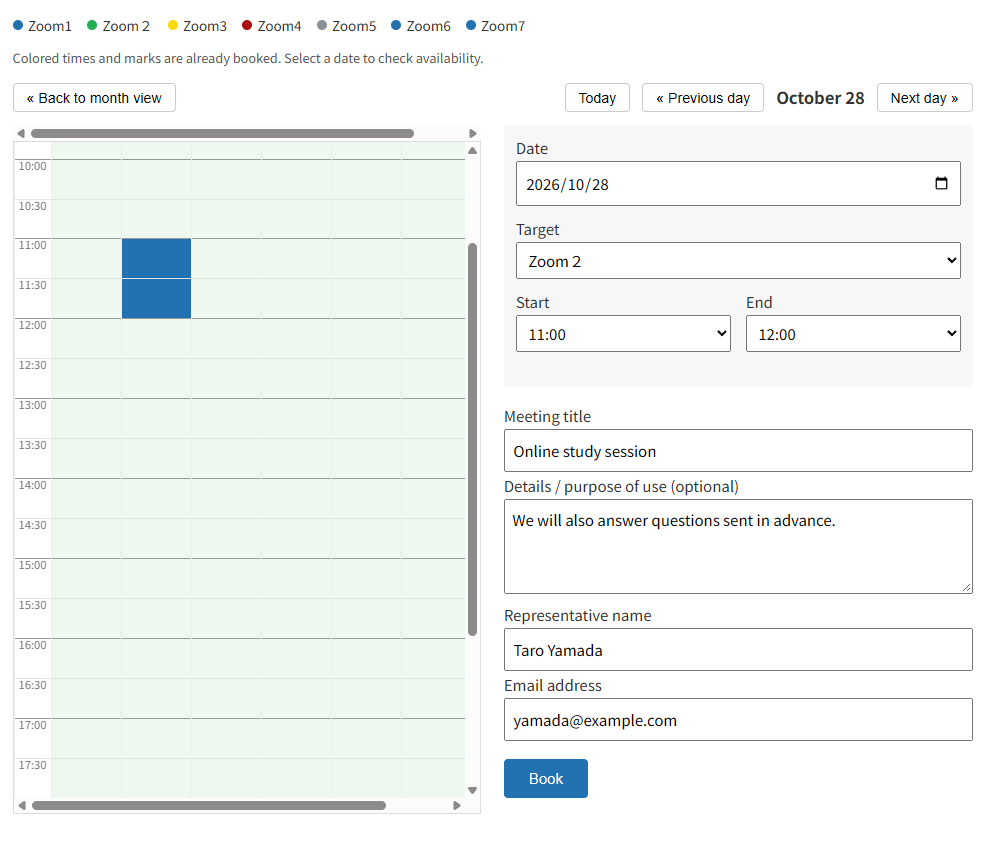The width and height of the screenshot is (985, 862).
Task: Click the 14:00 time label
Action: click(33, 486)
